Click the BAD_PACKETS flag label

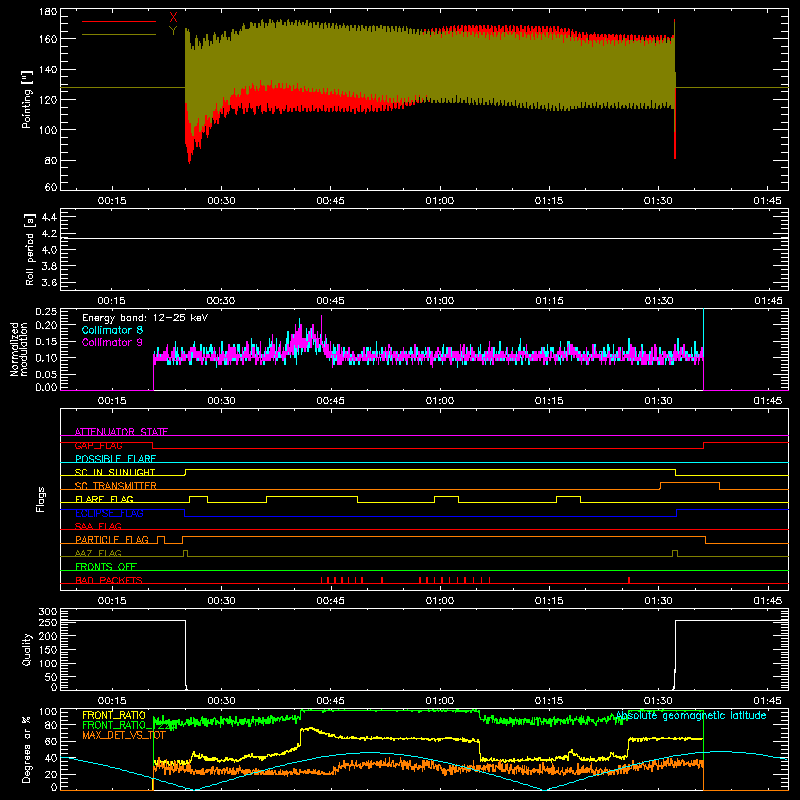pos(109,580)
